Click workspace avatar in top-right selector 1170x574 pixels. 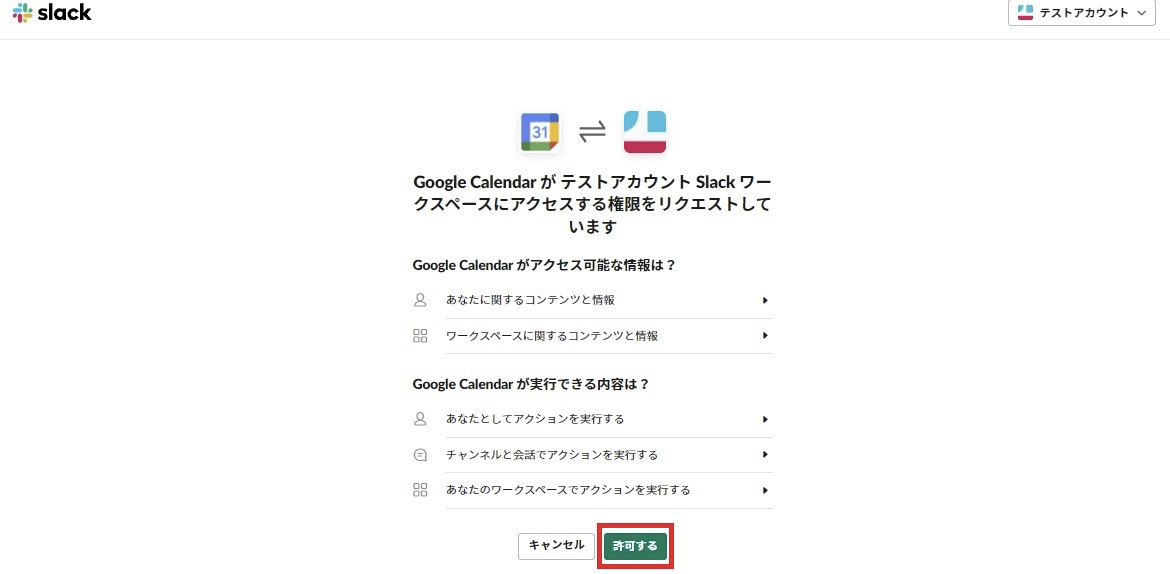pos(1025,13)
